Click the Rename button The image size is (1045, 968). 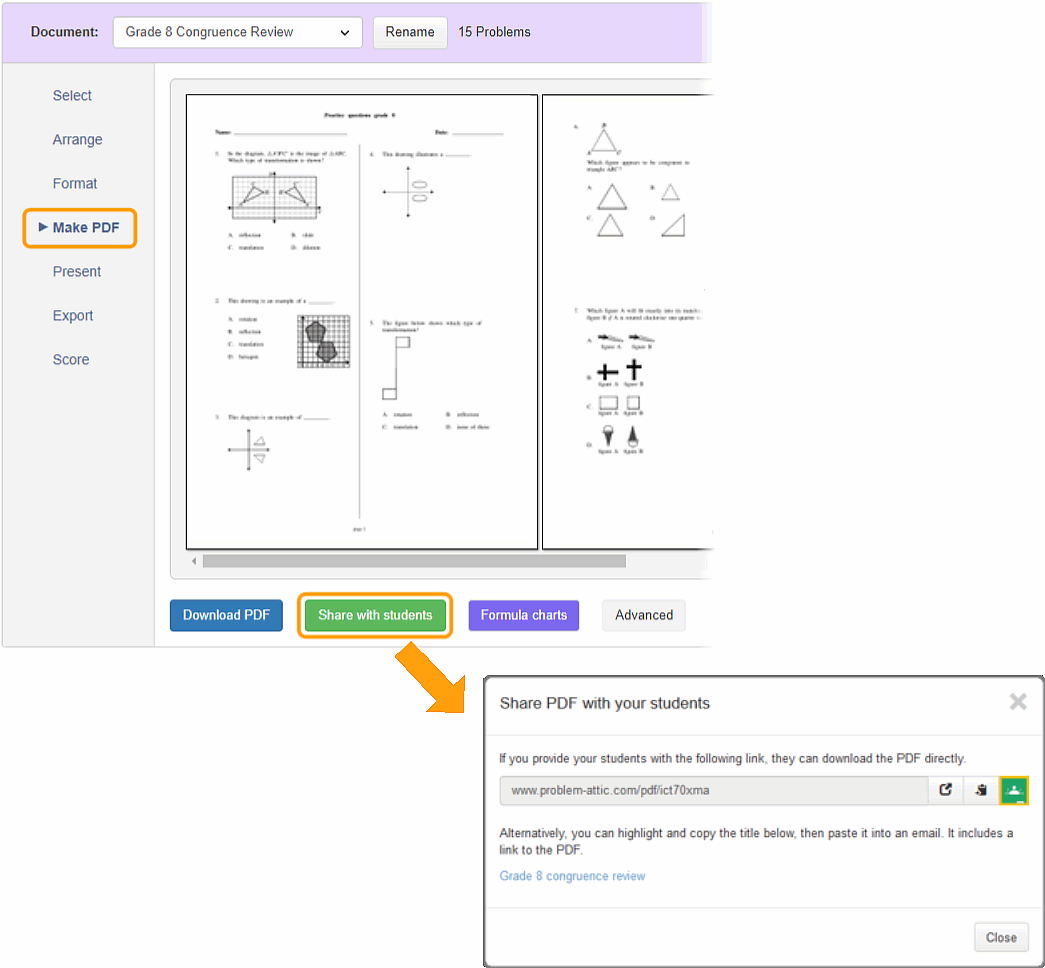pos(410,32)
